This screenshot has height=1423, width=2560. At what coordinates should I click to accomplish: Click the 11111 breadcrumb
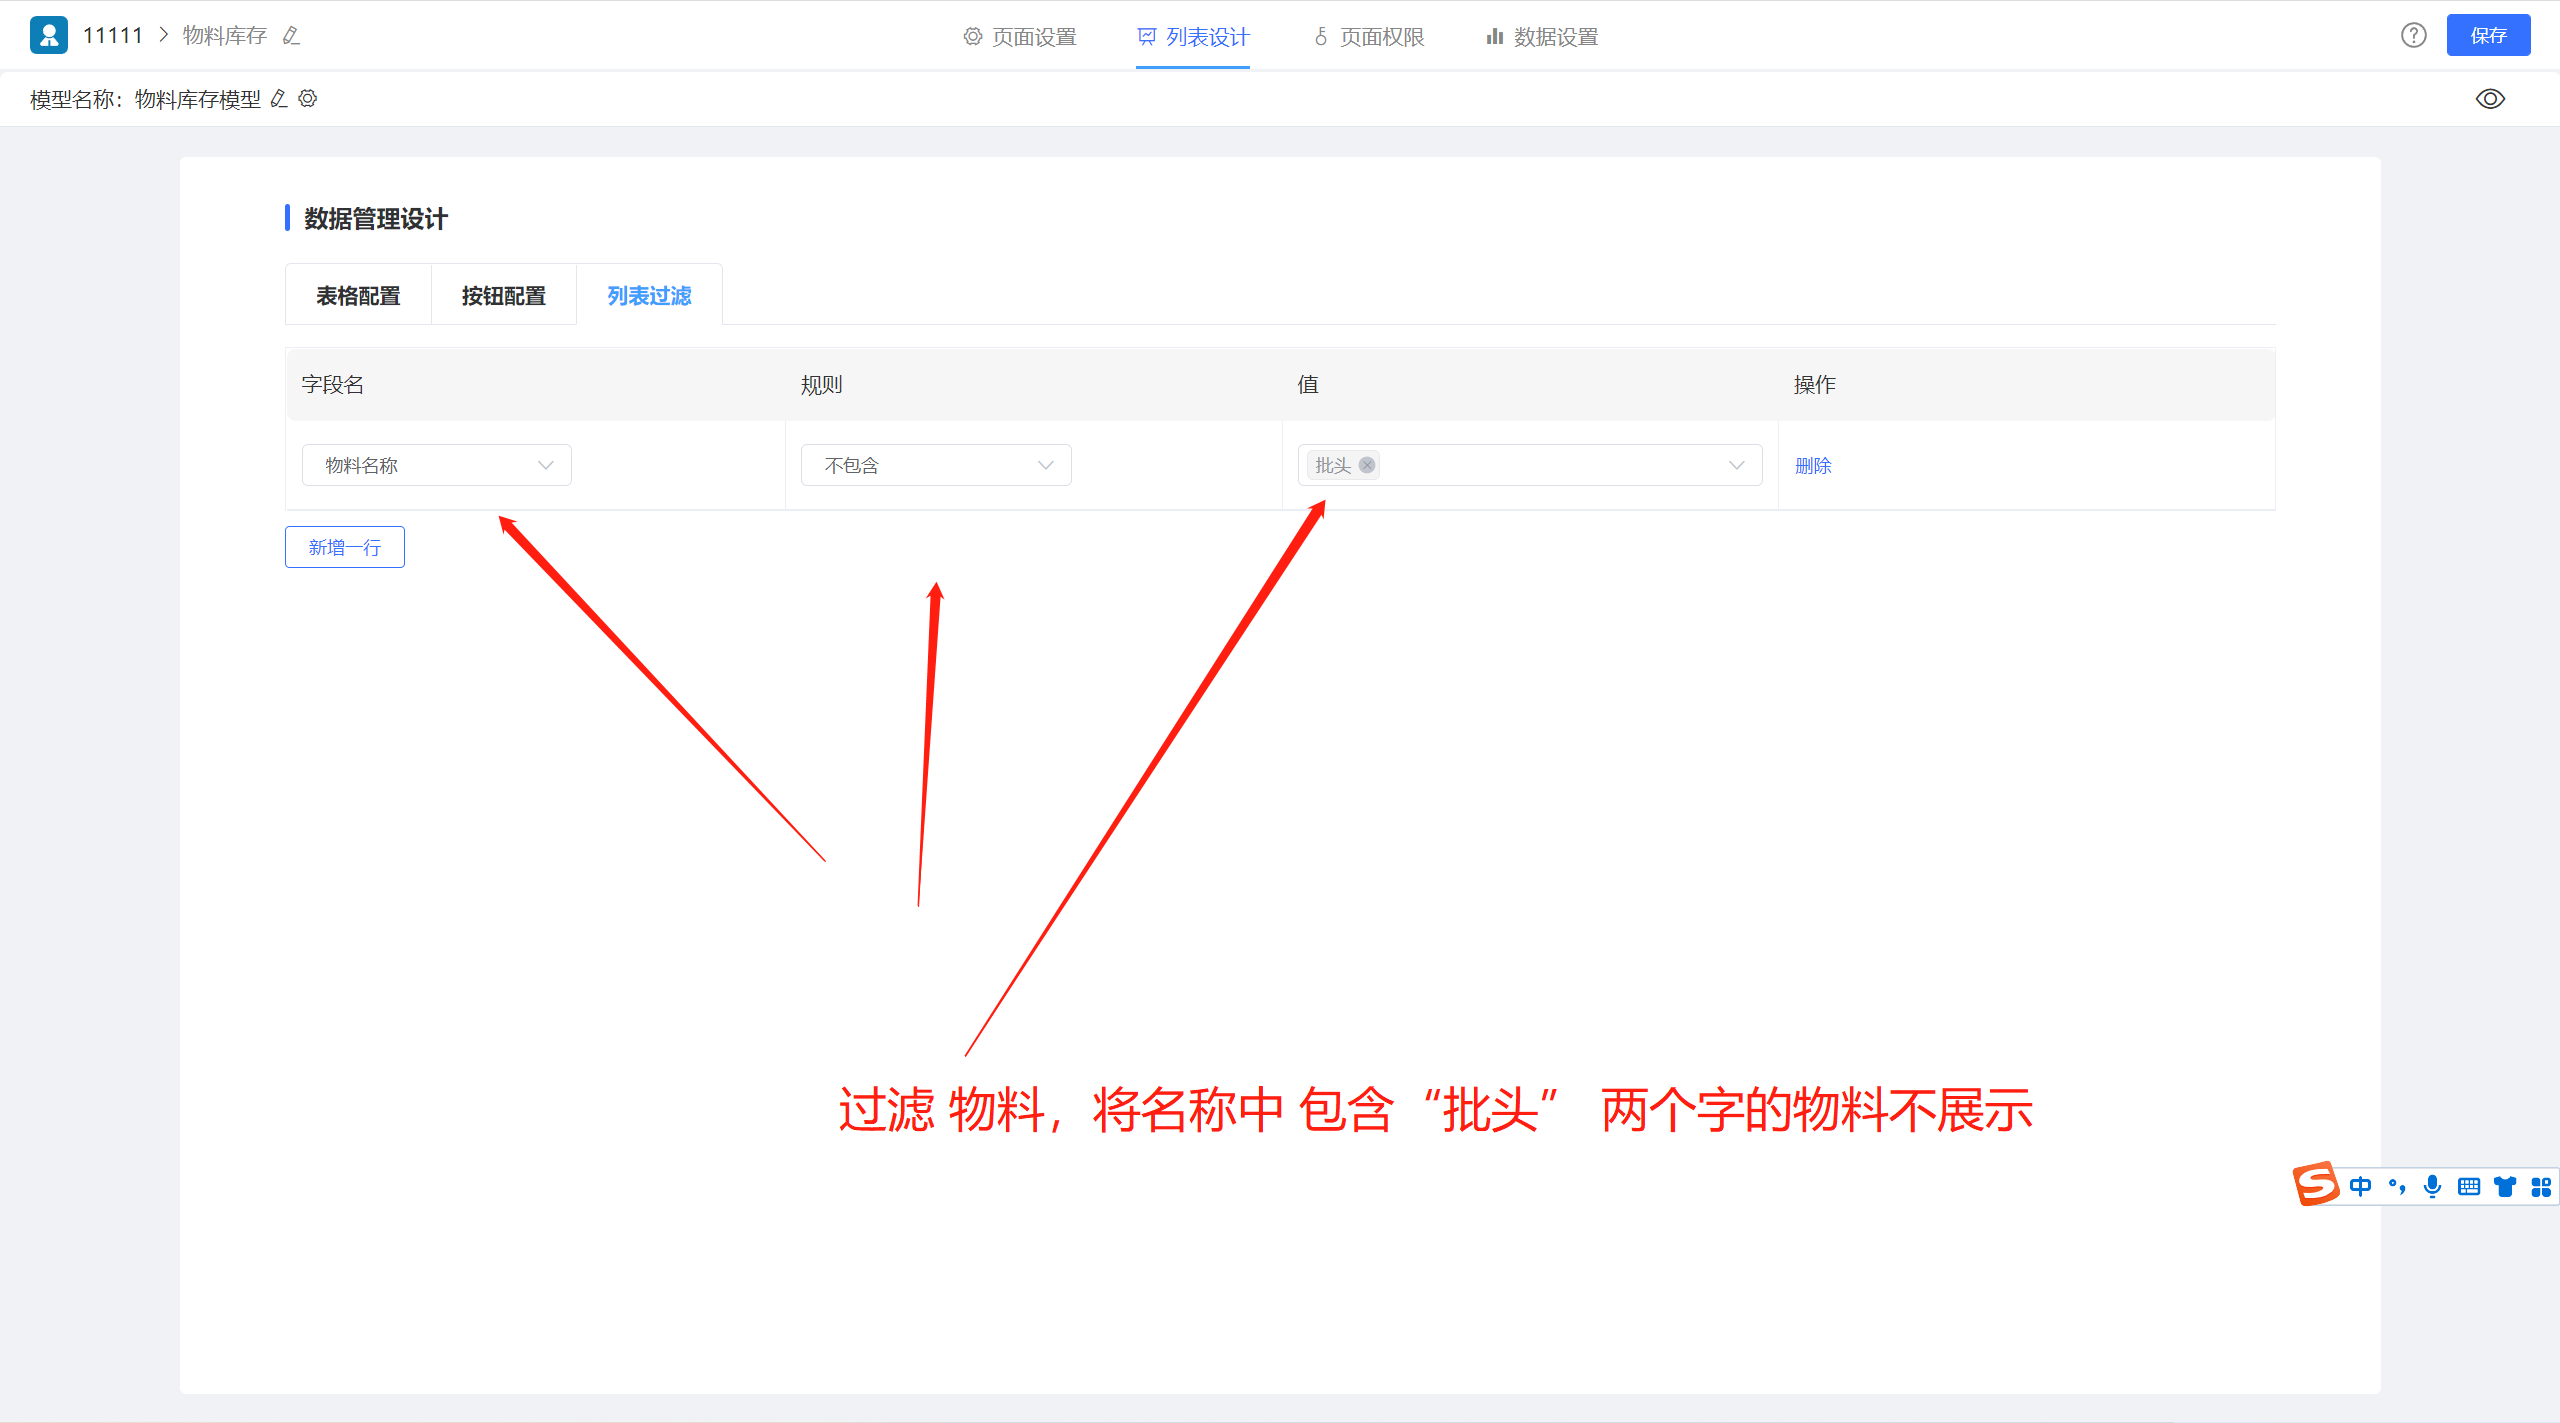[x=113, y=36]
